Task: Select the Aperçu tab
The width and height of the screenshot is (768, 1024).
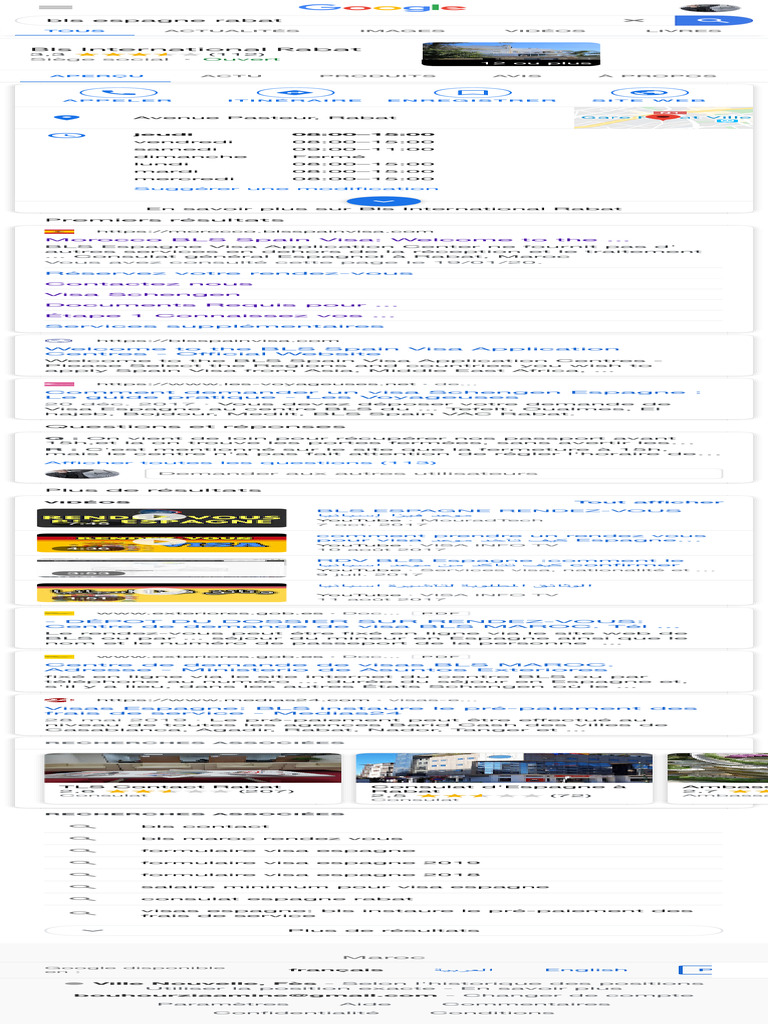Action: click(95, 76)
